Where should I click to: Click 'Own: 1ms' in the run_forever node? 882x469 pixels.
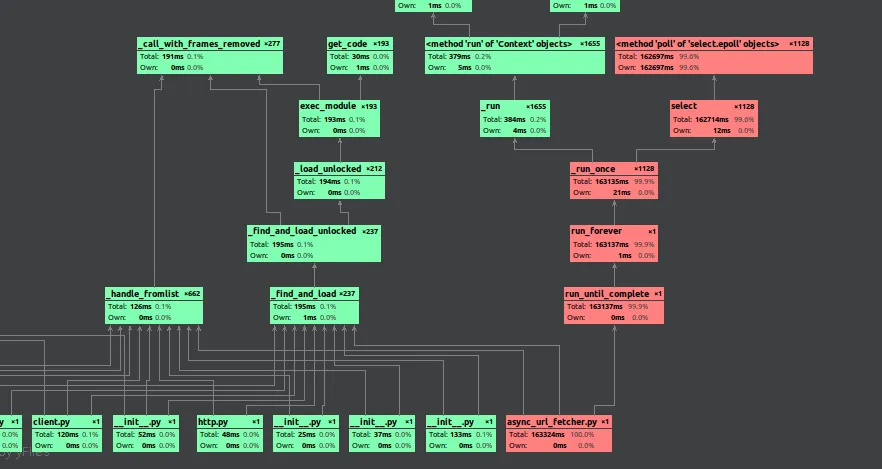(602, 255)
